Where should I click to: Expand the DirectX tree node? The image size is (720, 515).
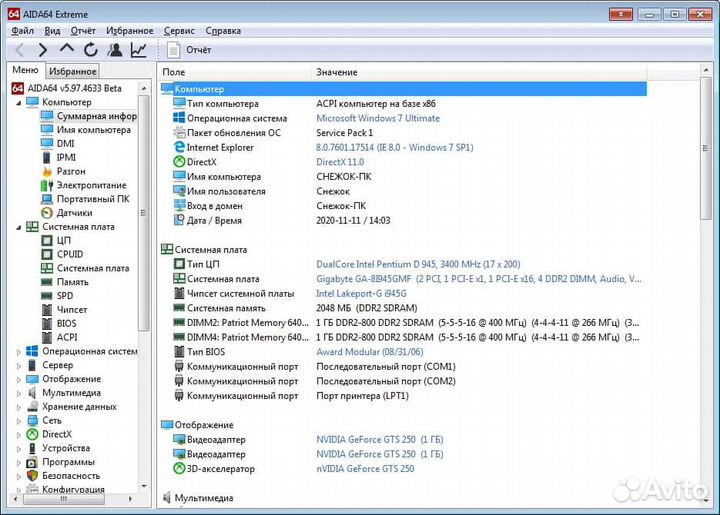coord(19,435)
